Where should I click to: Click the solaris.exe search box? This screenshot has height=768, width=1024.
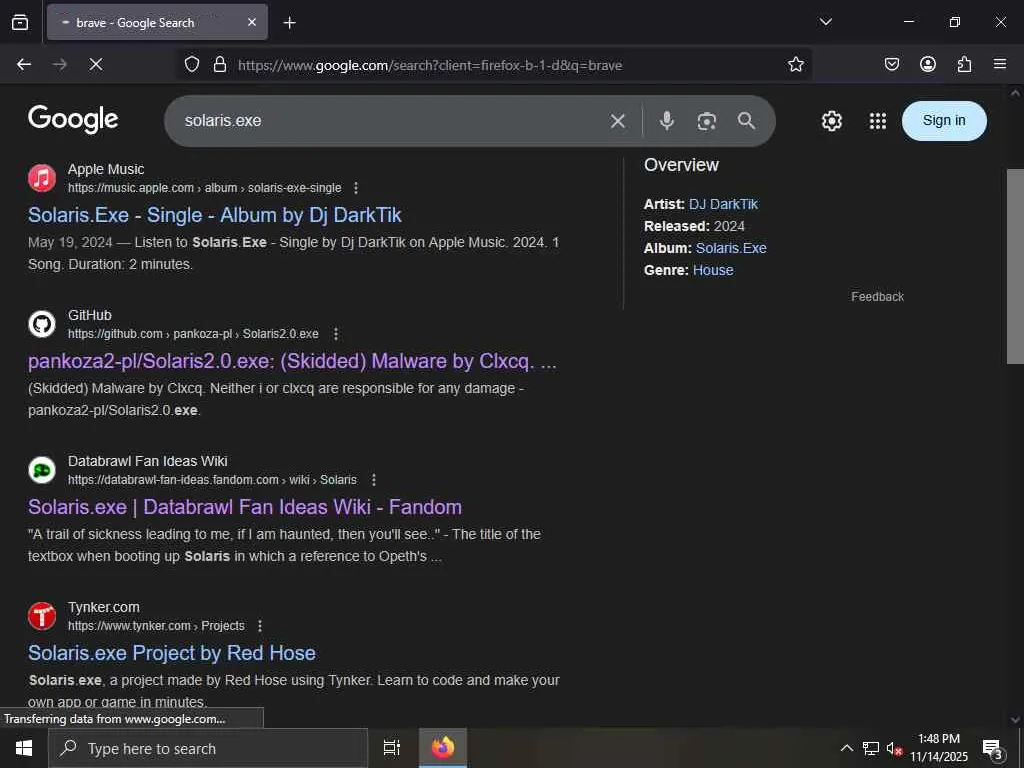385,121
